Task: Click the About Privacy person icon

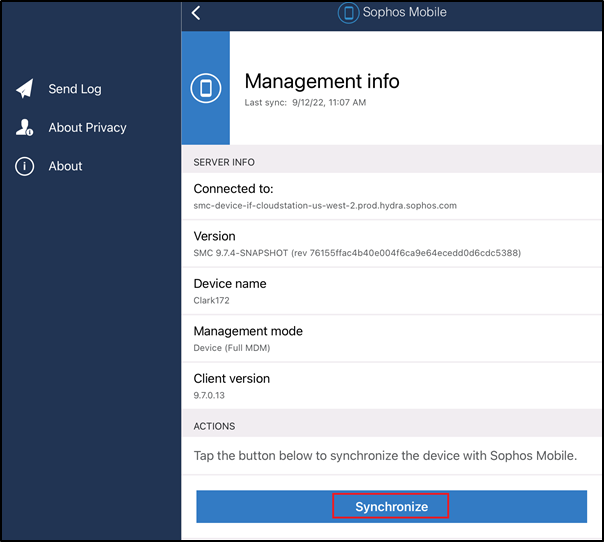Action: click(24, 128)
